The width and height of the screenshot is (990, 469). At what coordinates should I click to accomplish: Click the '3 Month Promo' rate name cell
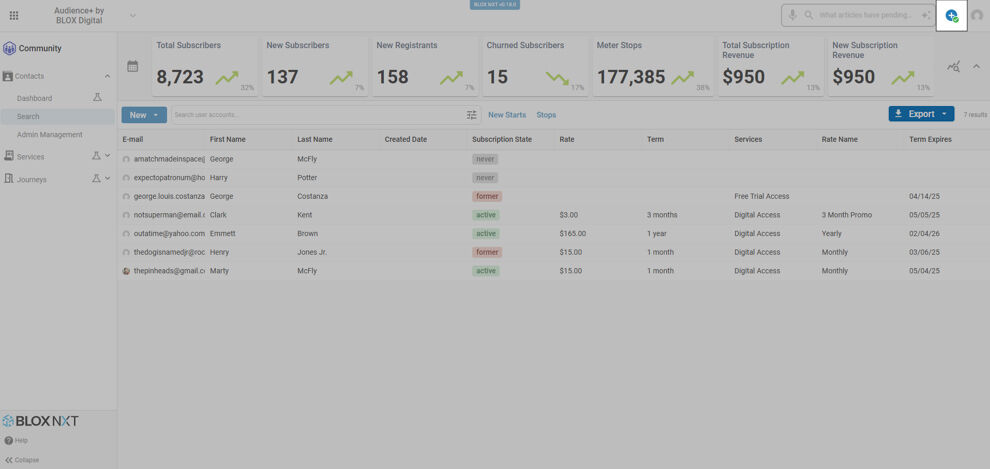[x=847, y=215]
